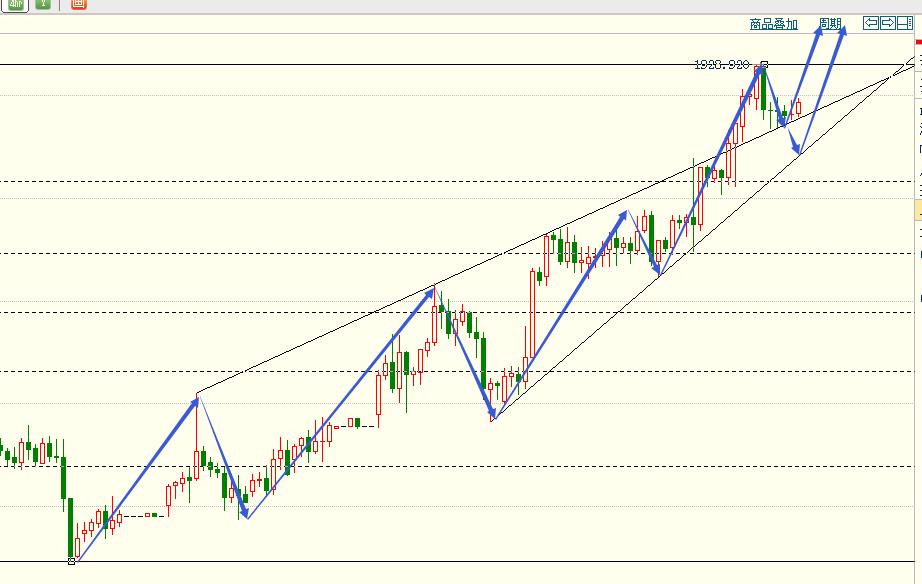Click the split-panel layout icon
922x584 pixels.
coord(904,23)
